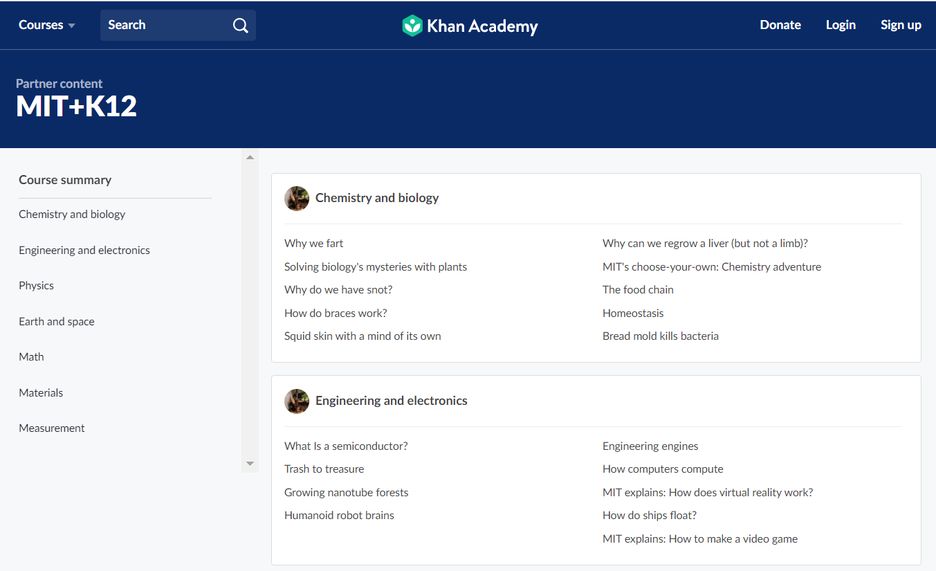
Task: Click the sidebar scroll up arrow
Action: 250,158
